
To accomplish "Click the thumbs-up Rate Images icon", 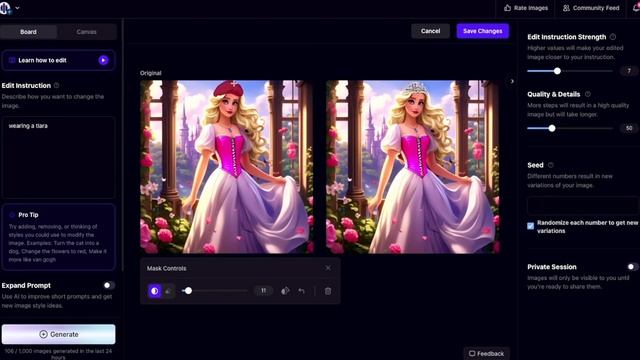I will pyautogui.click(x=507, y=8).
